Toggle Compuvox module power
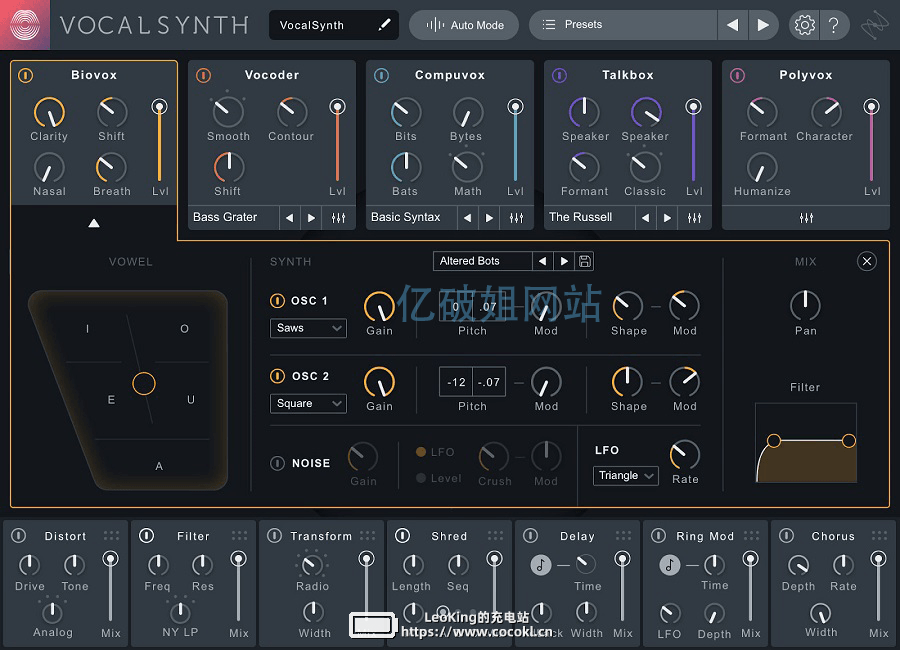 381,75
